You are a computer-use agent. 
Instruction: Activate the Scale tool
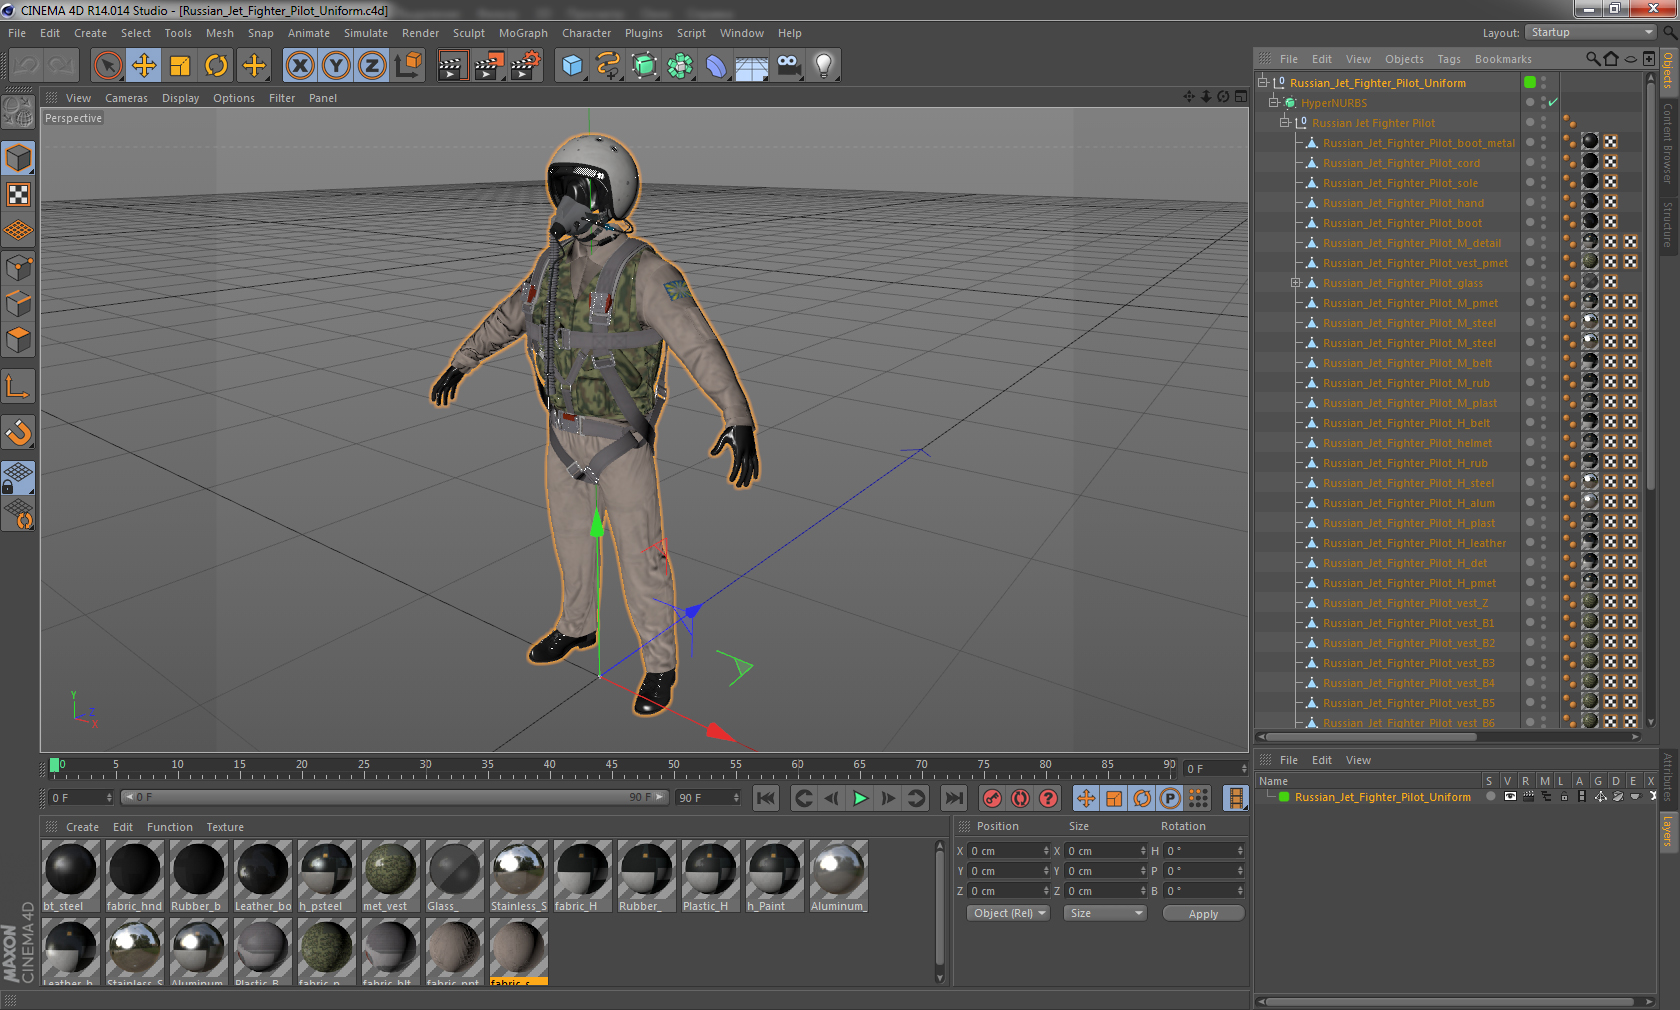180,66
